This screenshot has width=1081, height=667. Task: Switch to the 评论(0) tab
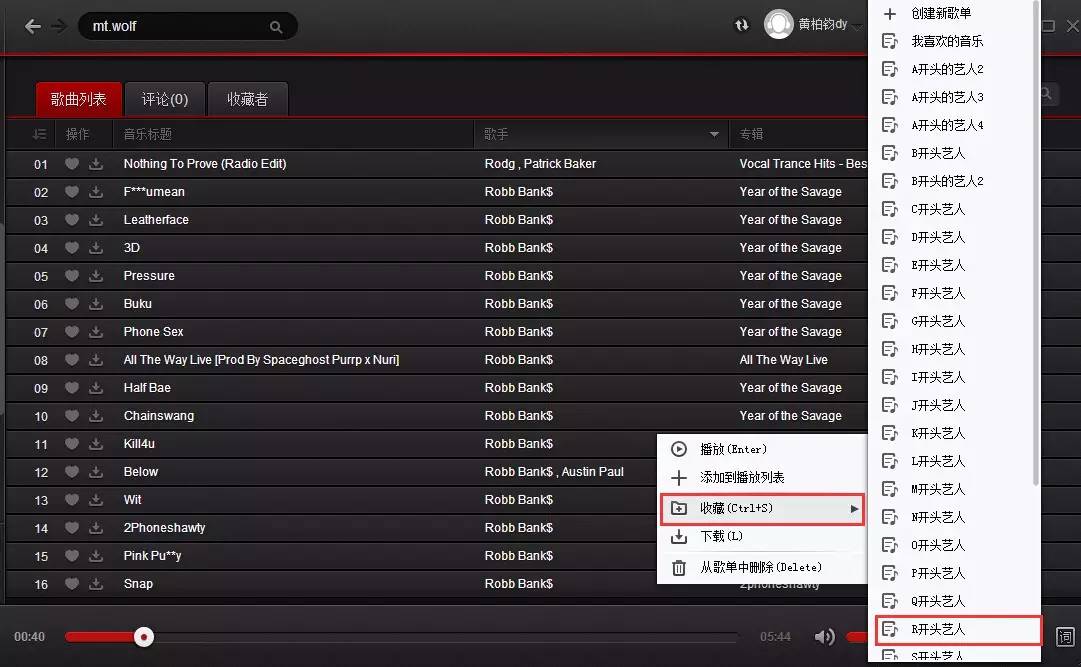(x=165, y=99)
